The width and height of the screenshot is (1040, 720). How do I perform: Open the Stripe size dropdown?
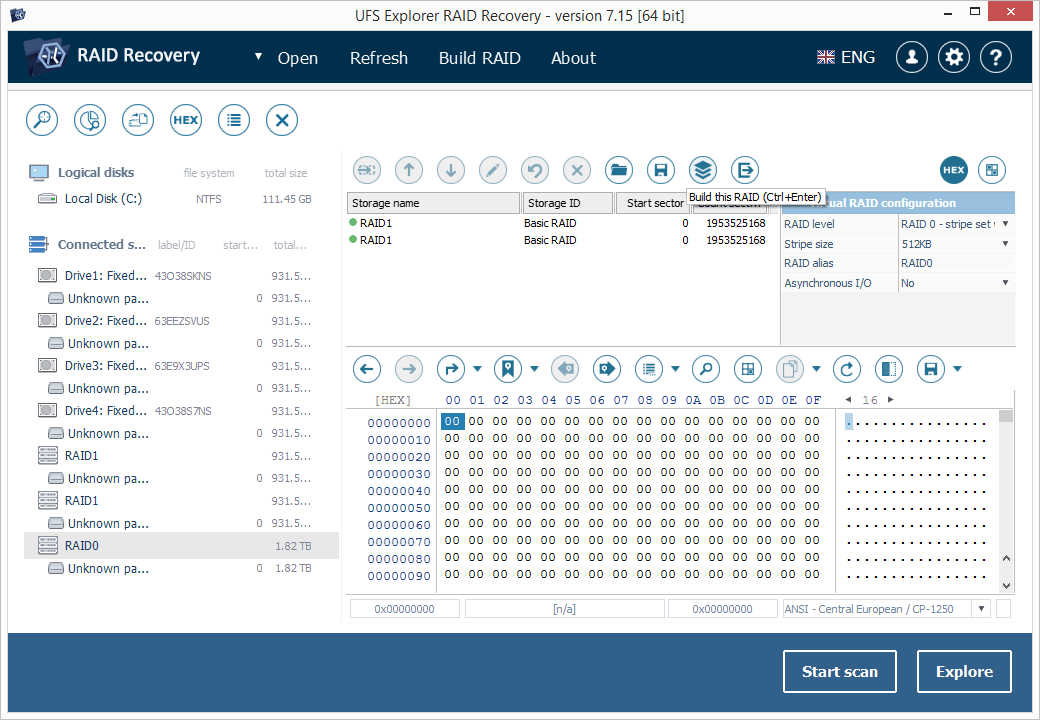point(1006,244)
